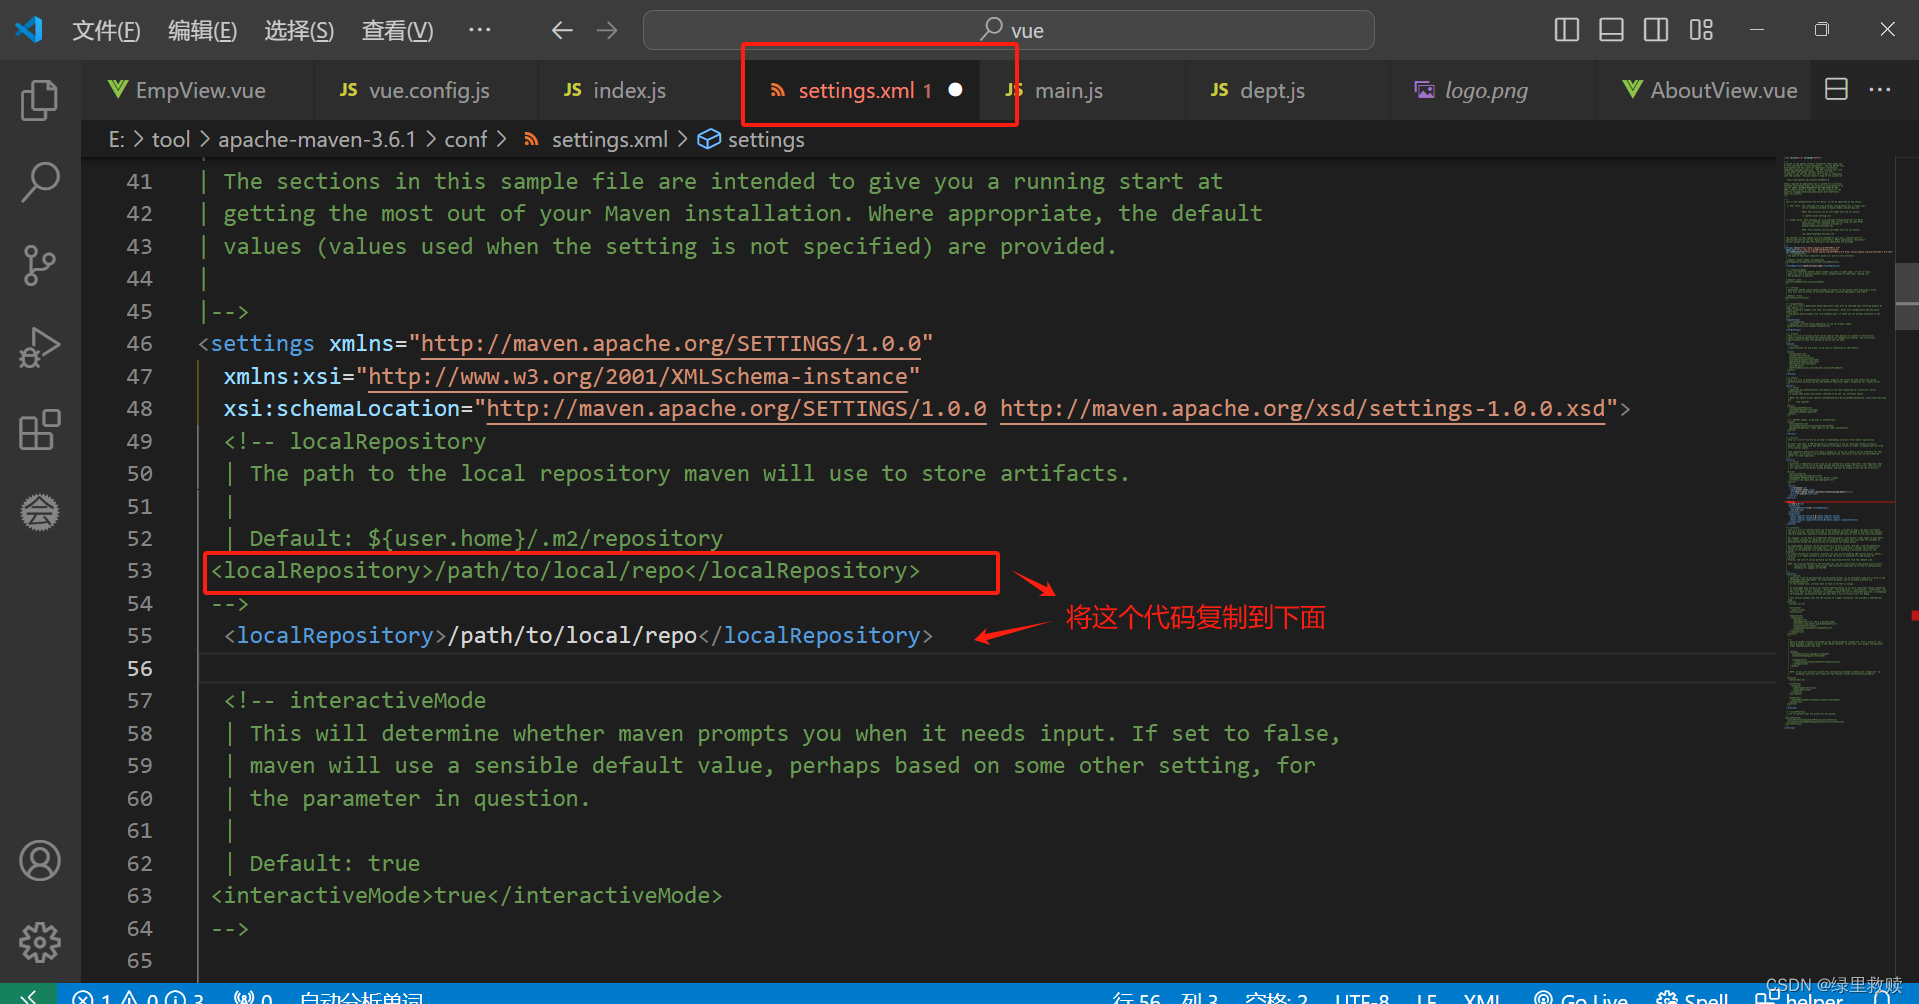The image size is (1919, 1004).
Task: Open the Extensions view
Action: pyautogui.click(x=39, y=430)
